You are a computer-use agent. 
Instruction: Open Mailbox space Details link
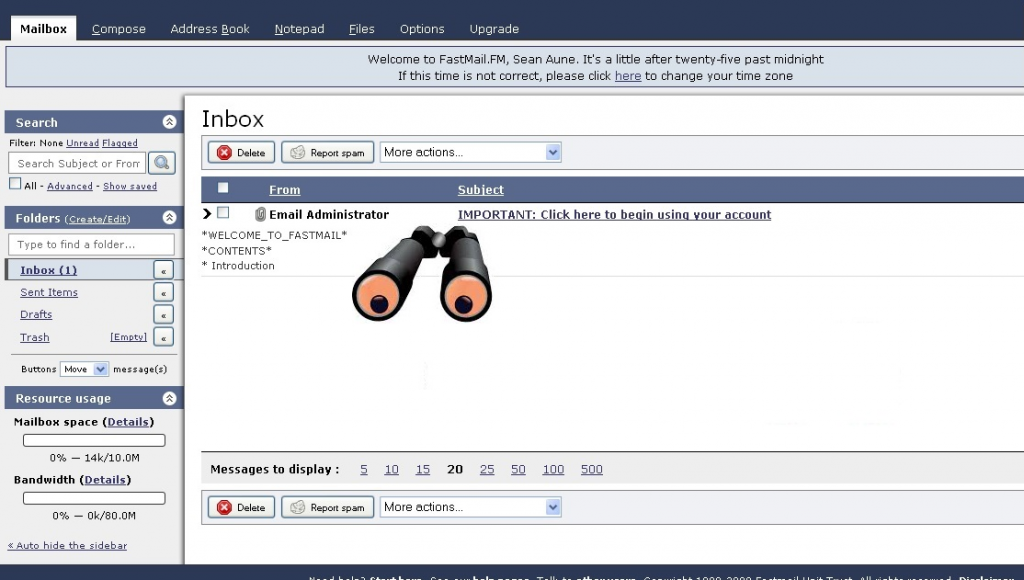[128, 422]
